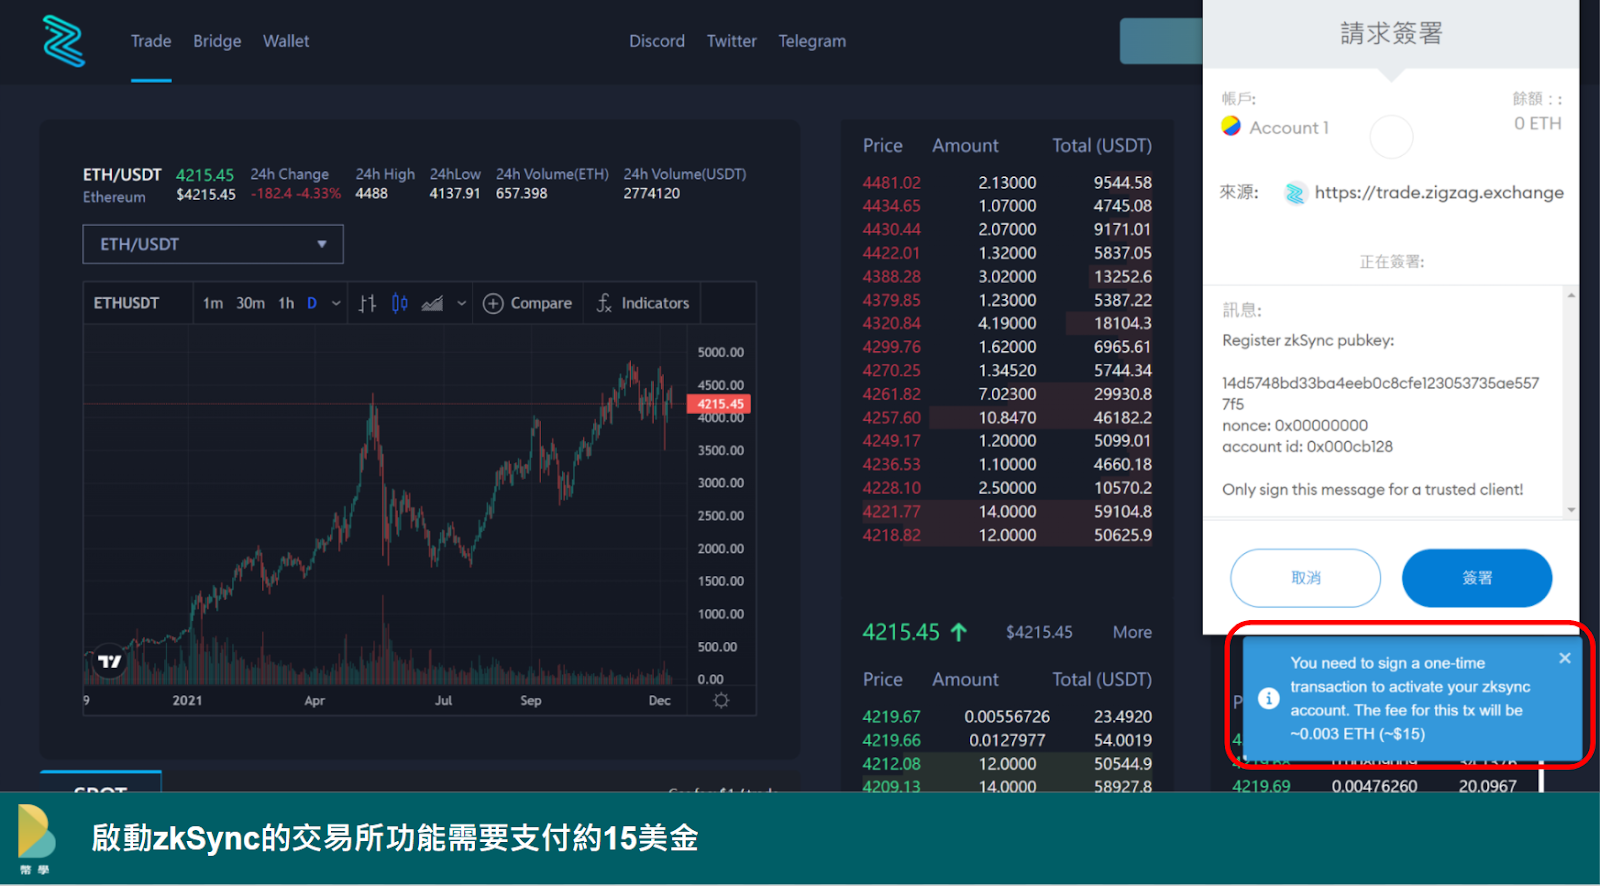Click the fx icon beside Indicators
This screenshot has height=886, width=1600.
604,303
